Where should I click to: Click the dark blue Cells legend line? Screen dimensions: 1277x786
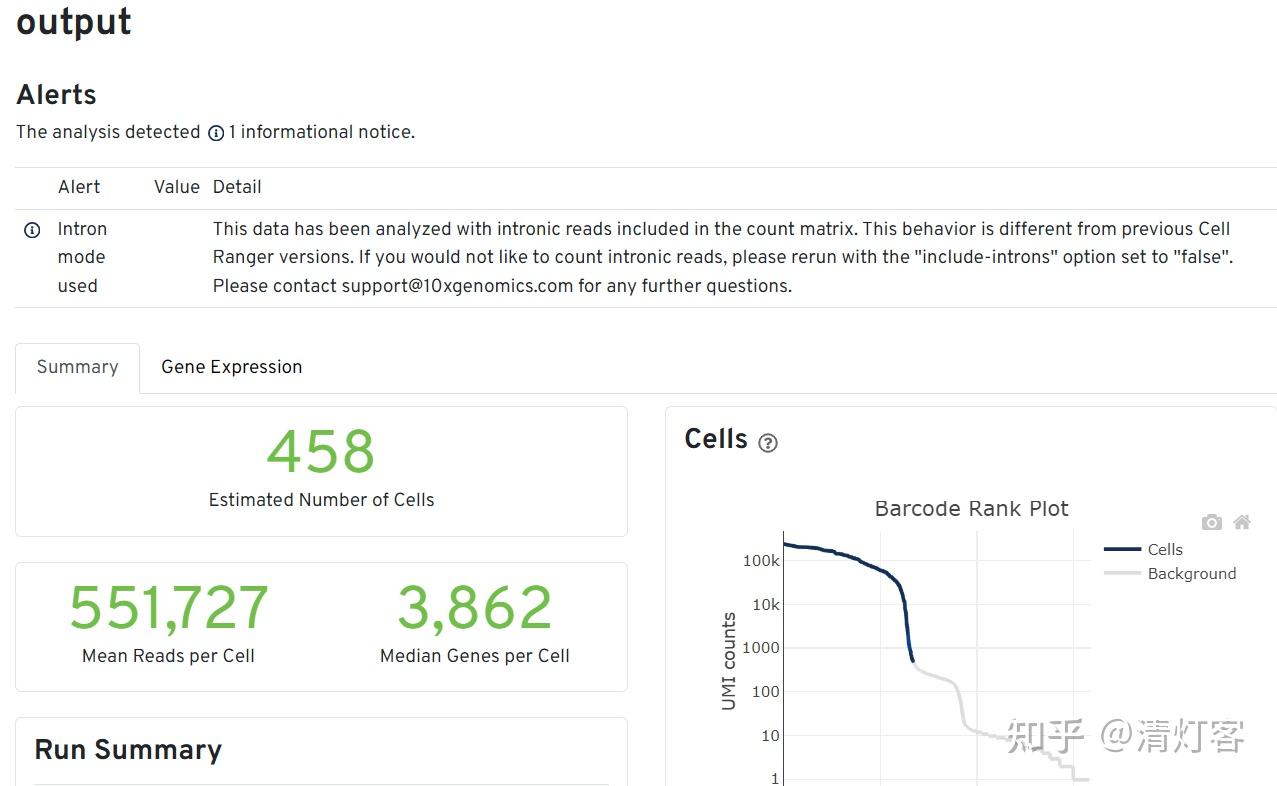coord(1122,549)
